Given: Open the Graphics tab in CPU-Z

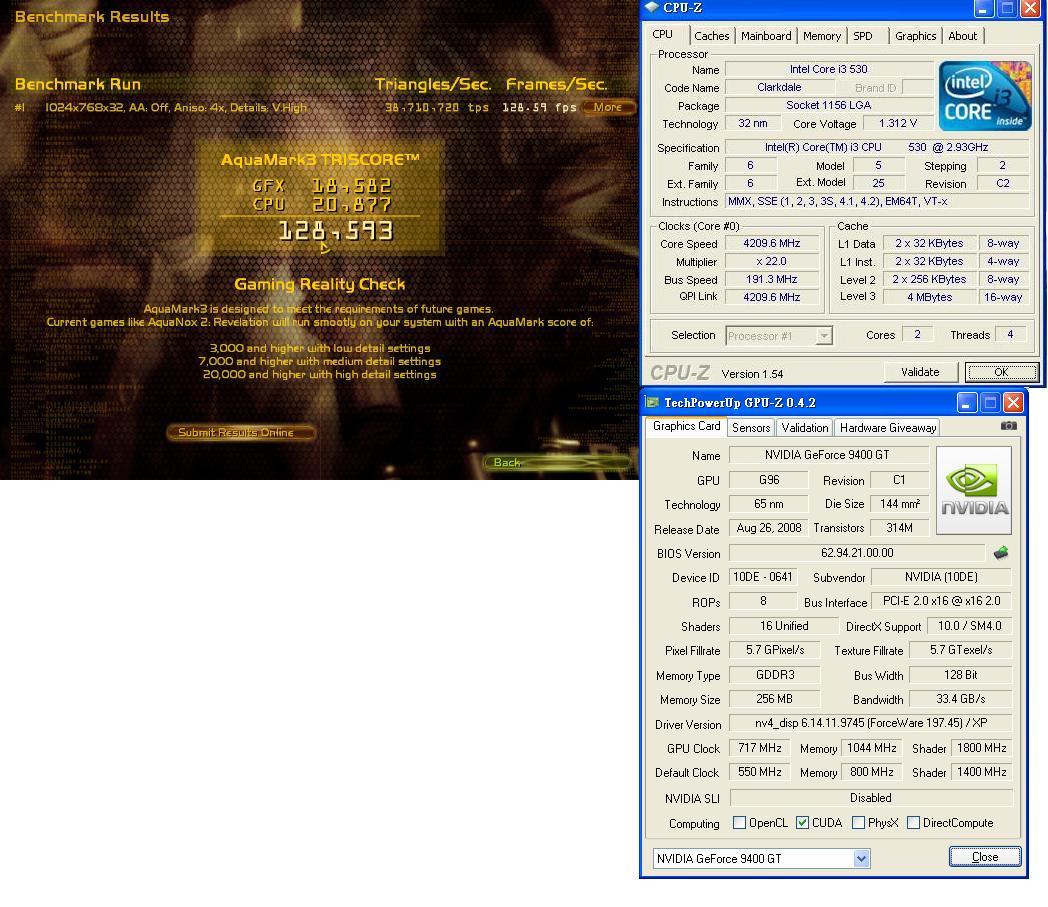Looking at the screenshot, I should (915, 36).
